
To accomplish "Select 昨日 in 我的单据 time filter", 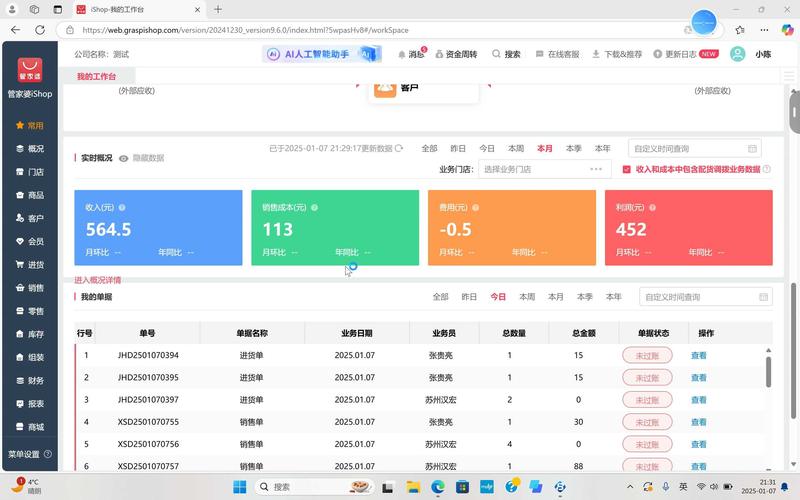I will pyautogui.click(x=469, y=297).
